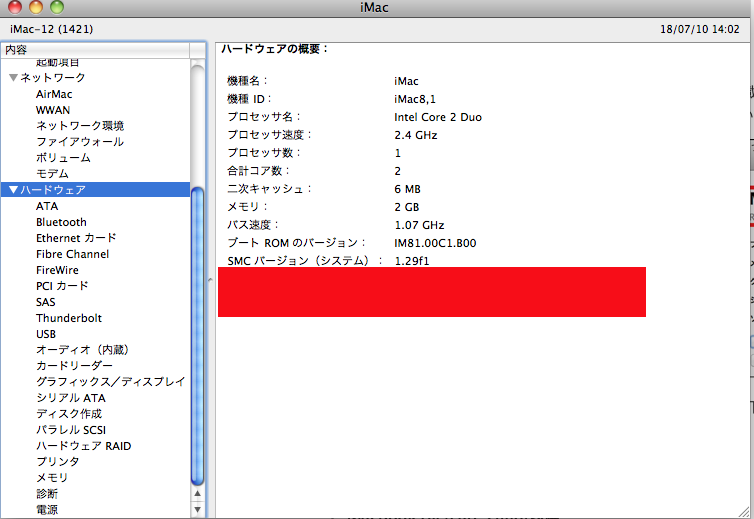Select ハードウェア RAID entry
The width and height of the screenshot is (754, 519).
[x=84, y=445]
